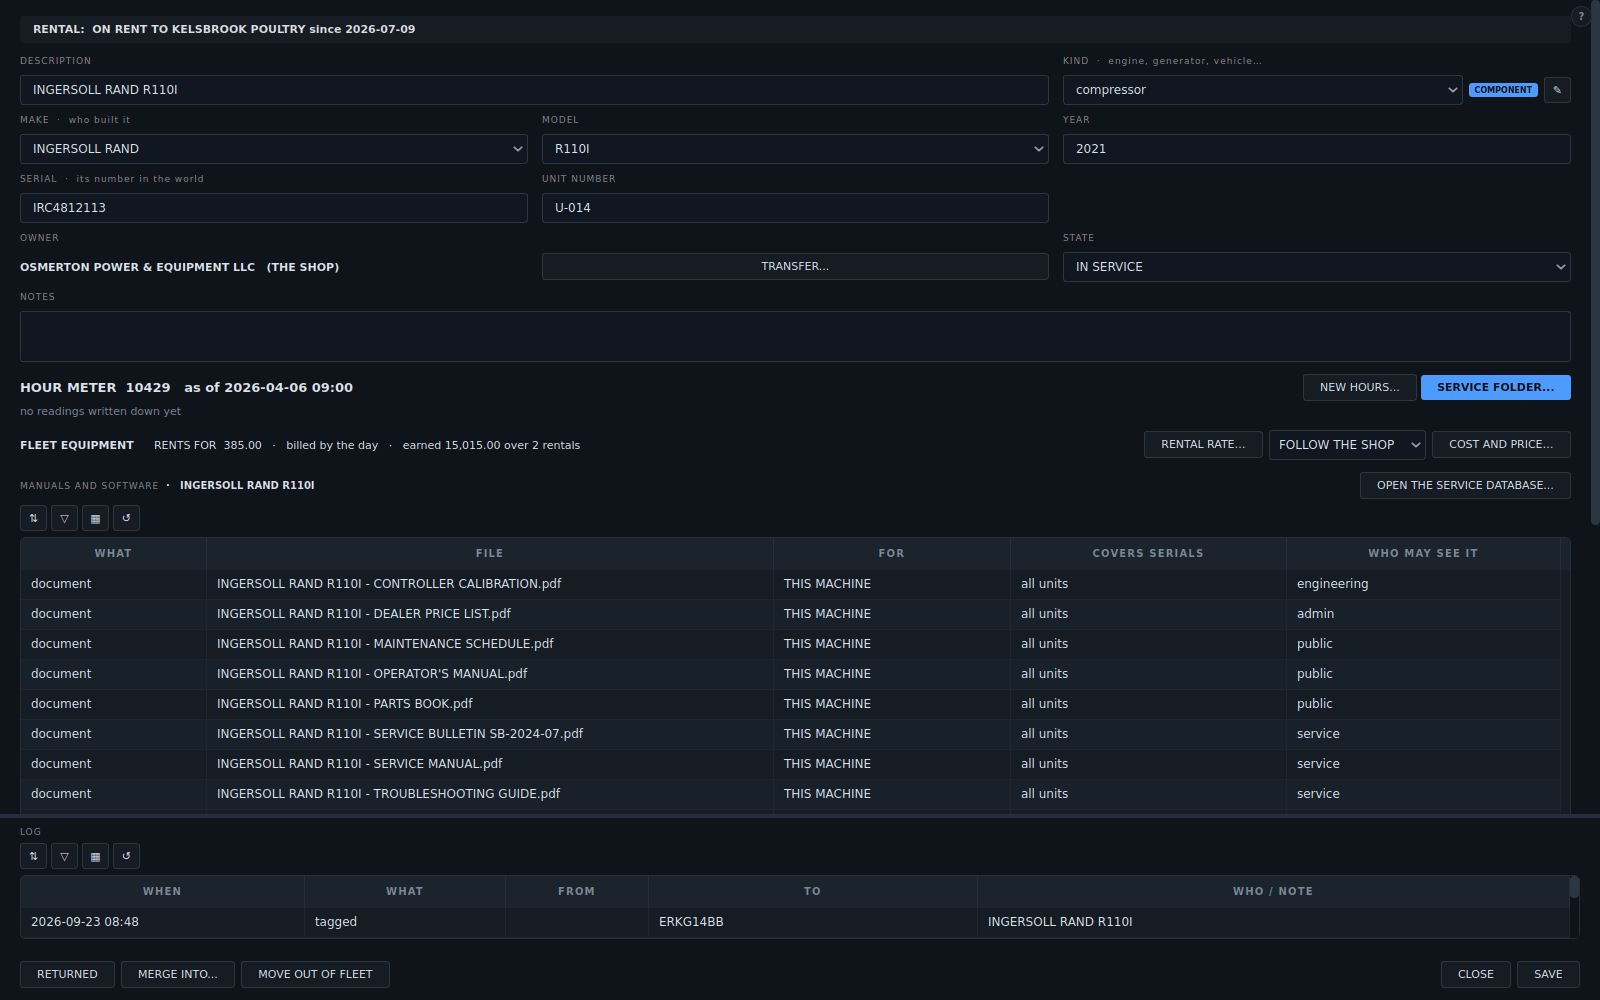1600x1000 pixels.
Task: Sort by the FILE column header
Action: (x=490, y=553)
